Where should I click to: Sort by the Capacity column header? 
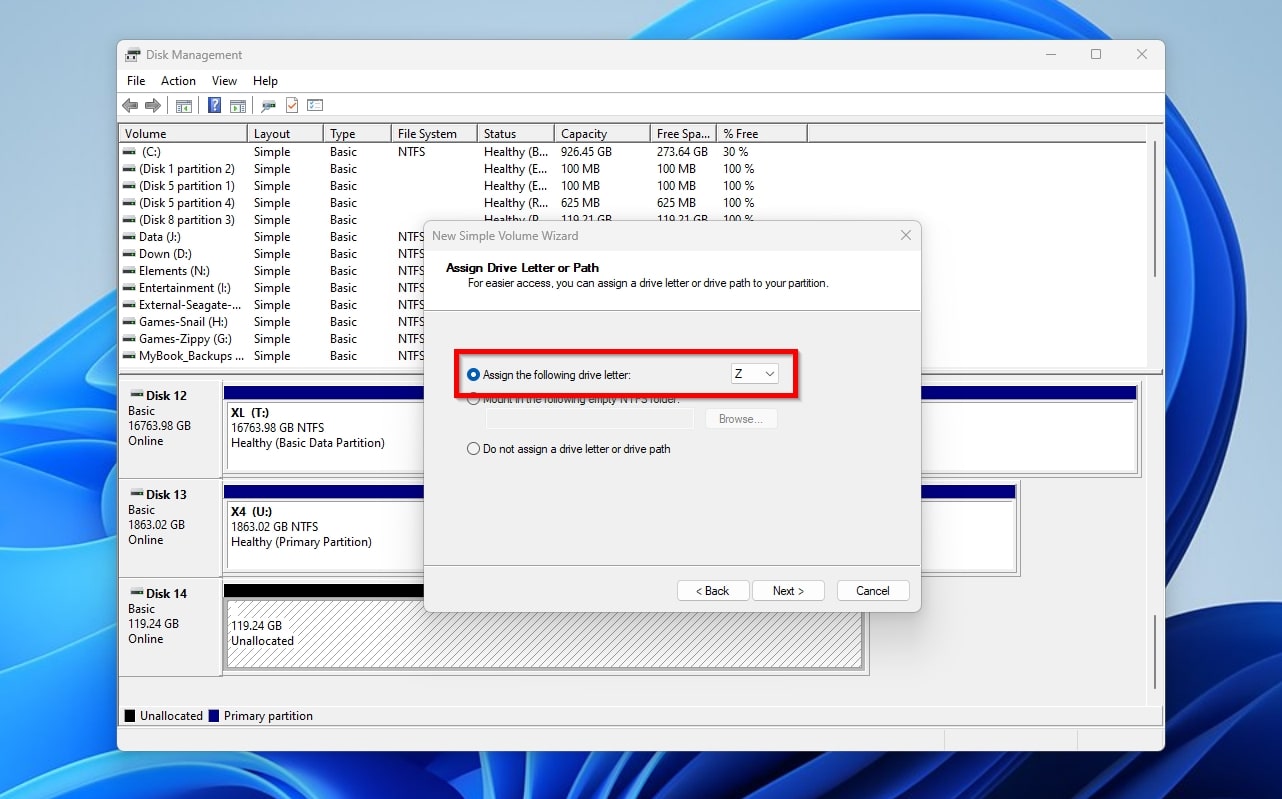[603, 133]
